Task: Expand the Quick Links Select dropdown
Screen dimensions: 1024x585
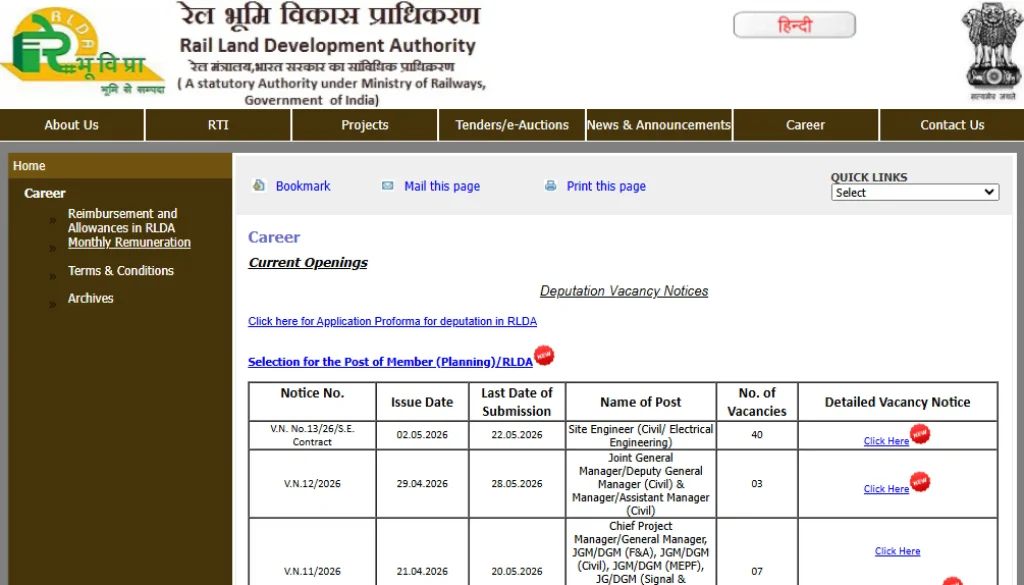Action: [x=915, y=193]
